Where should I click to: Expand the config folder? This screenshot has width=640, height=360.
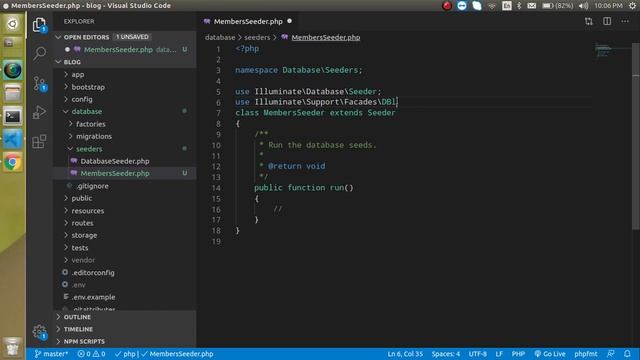82,99
